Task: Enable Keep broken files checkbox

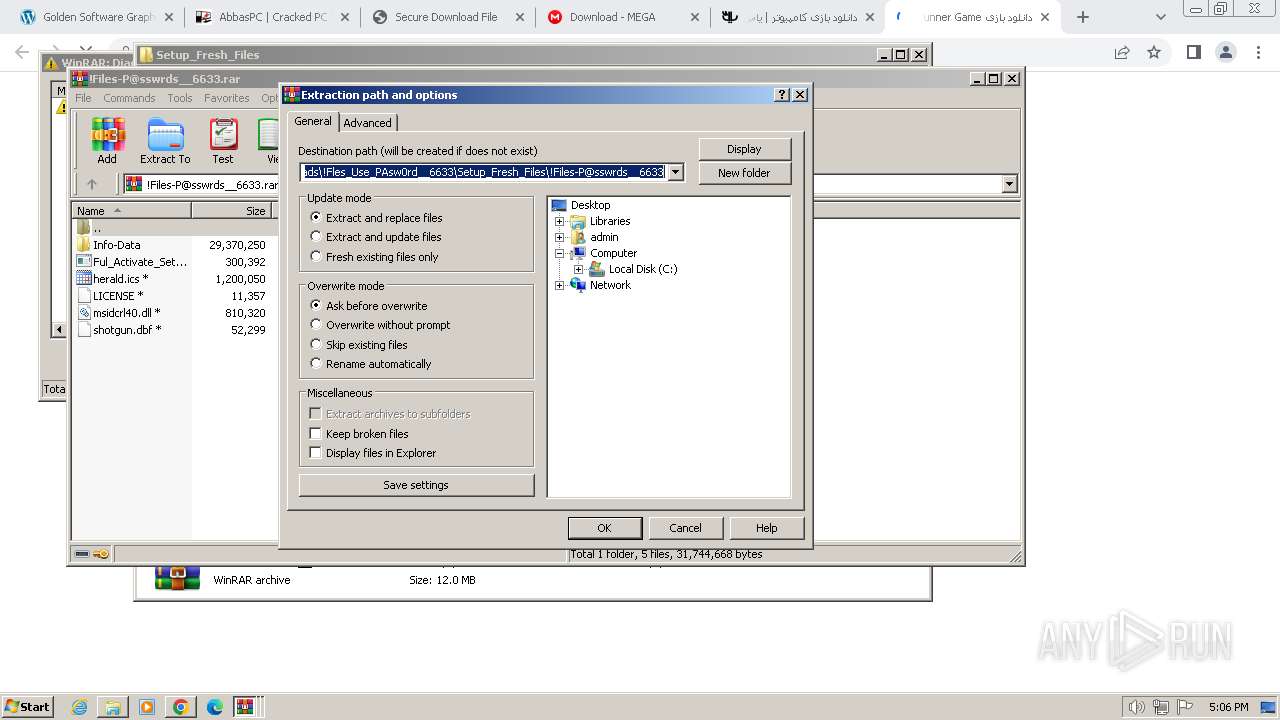Action: tap(315, 434)
